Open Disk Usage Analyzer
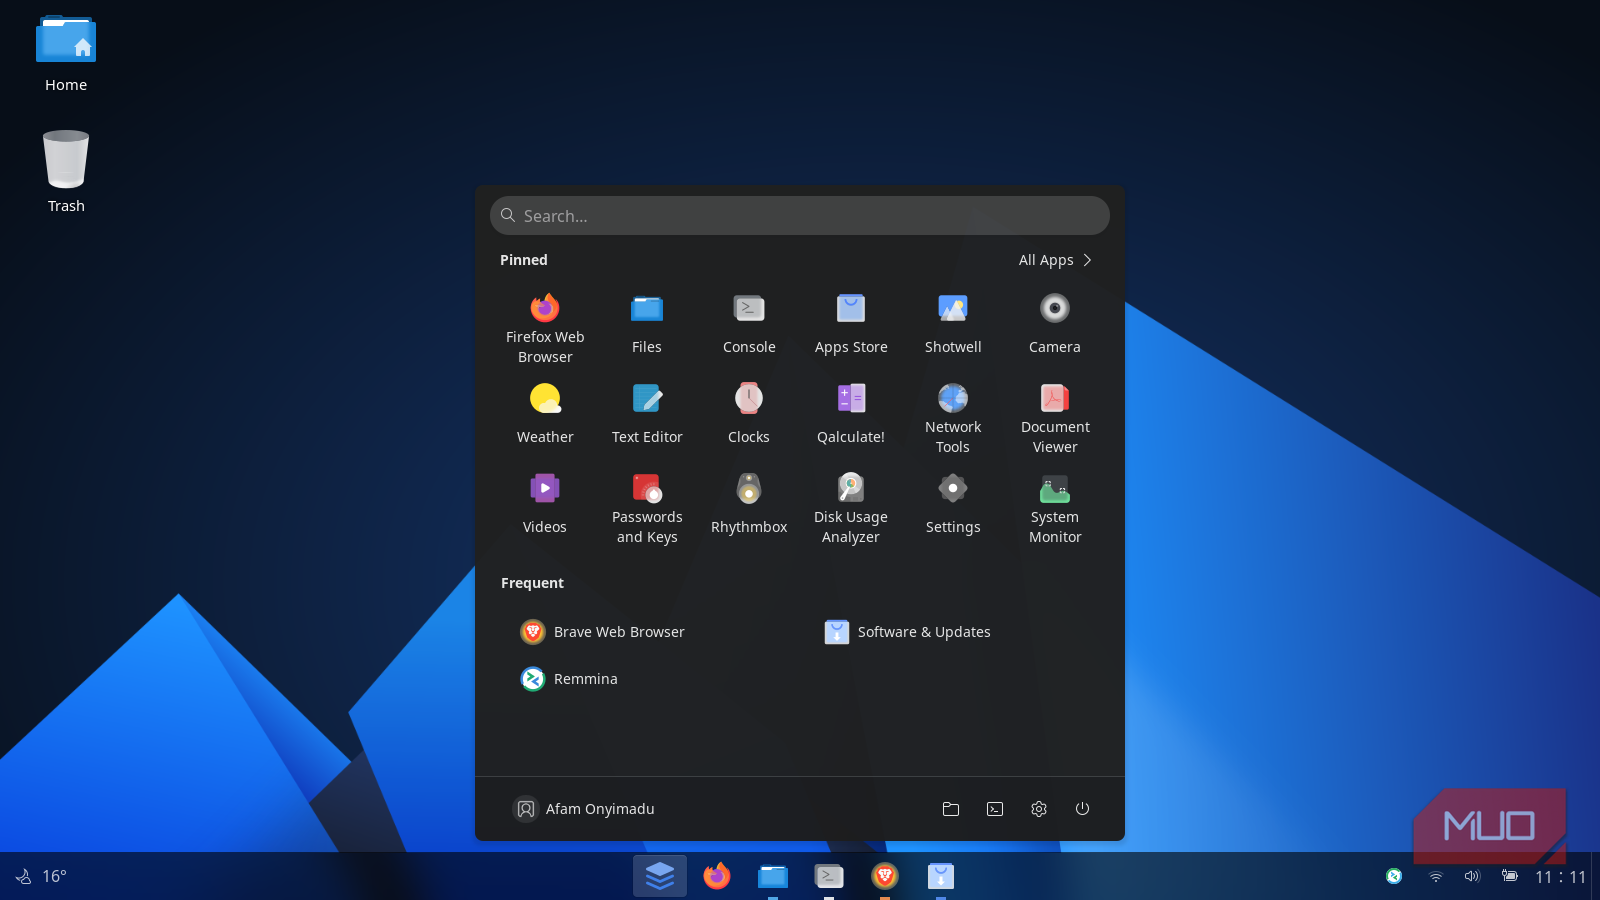Viewport: 1600px width, 900px height. coord(851,508)
